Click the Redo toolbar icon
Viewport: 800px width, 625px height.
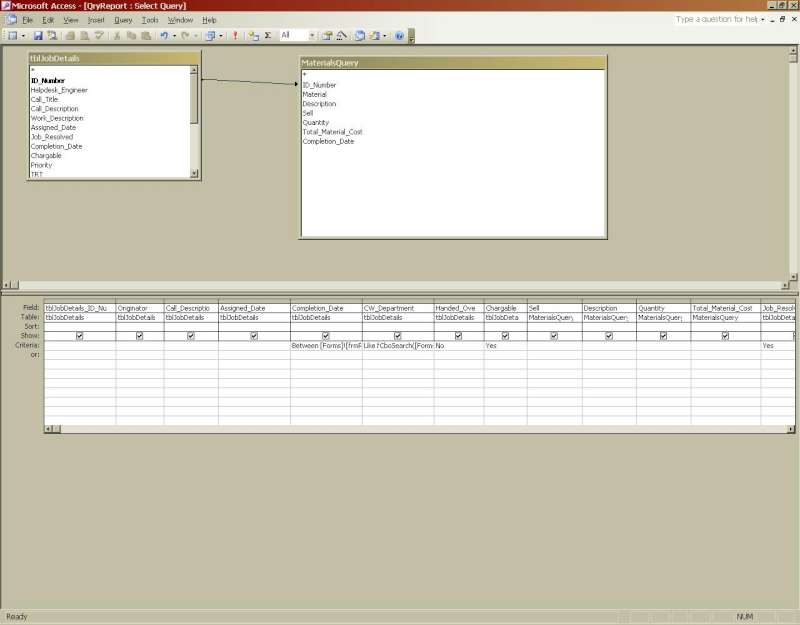click(x=185, y=36)
